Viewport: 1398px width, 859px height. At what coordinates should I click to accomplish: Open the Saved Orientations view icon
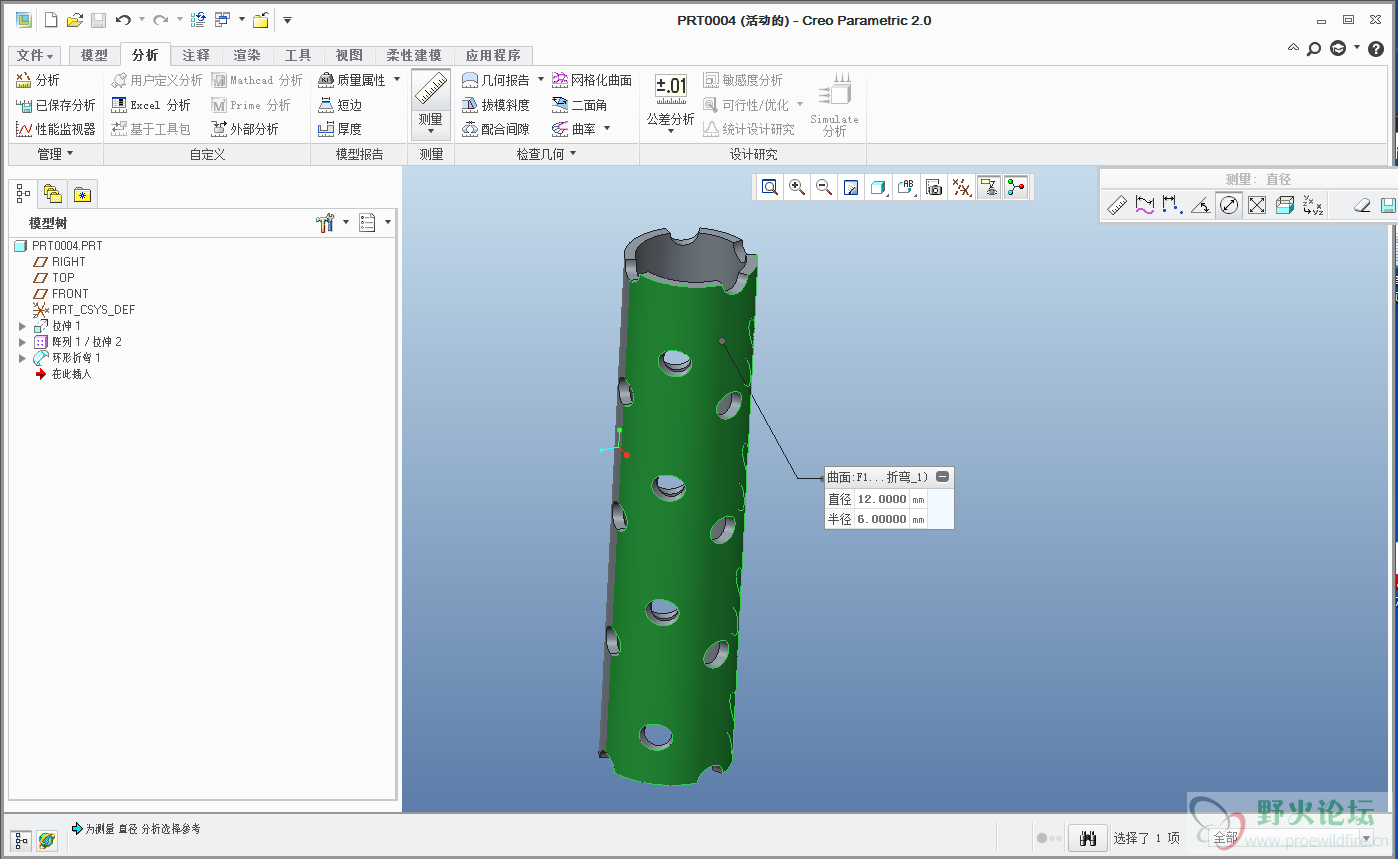coord(906,187)
